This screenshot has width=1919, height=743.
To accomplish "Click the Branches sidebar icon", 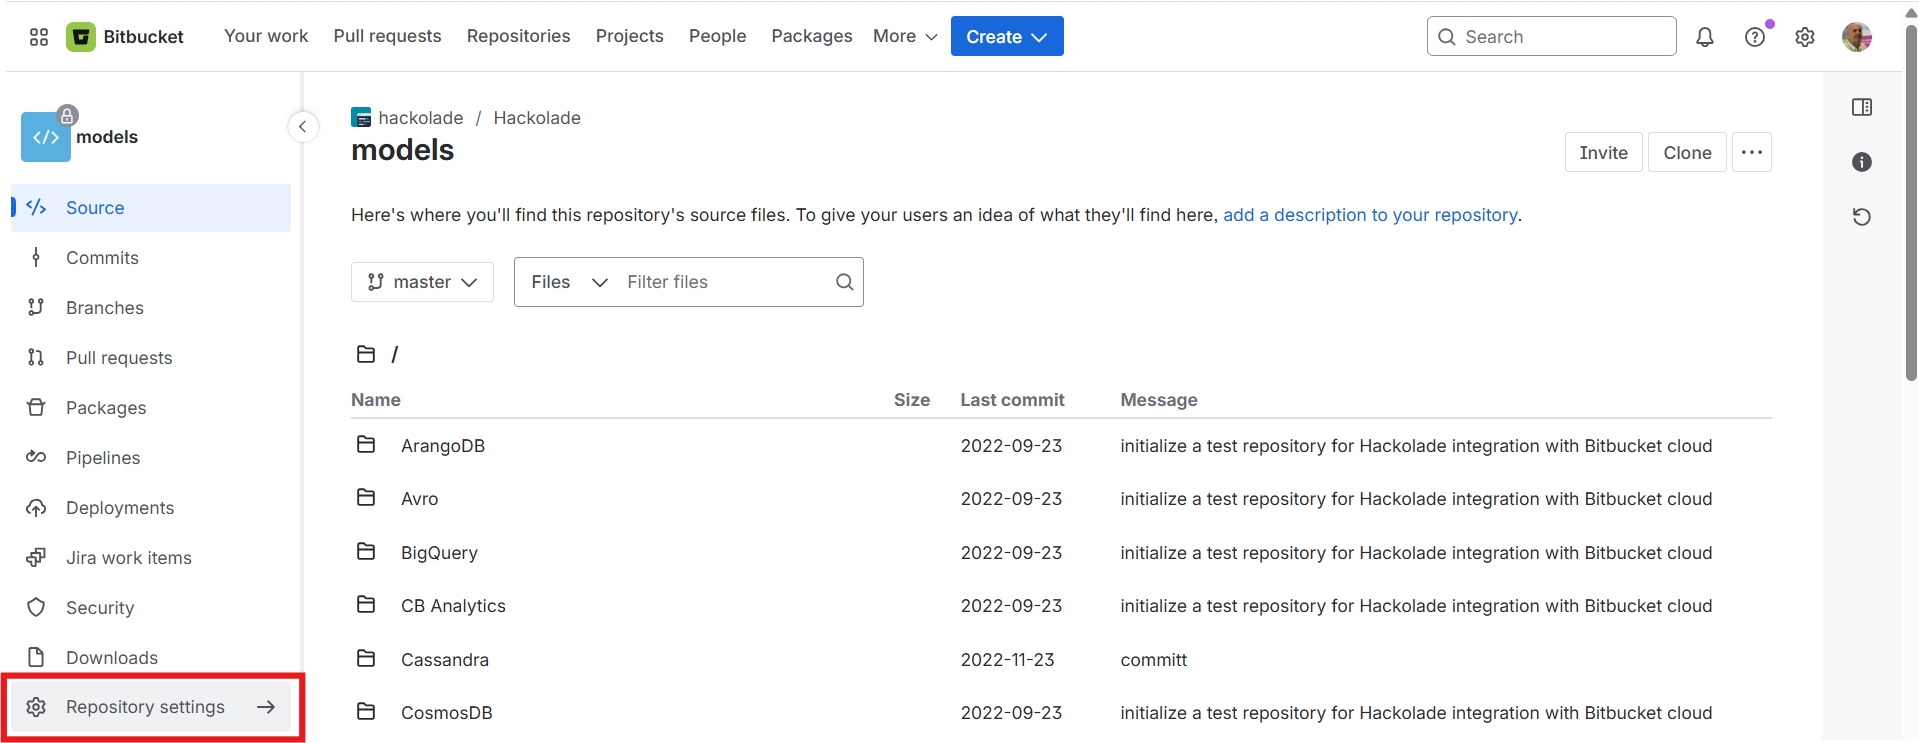I will (x=36, y=308).
